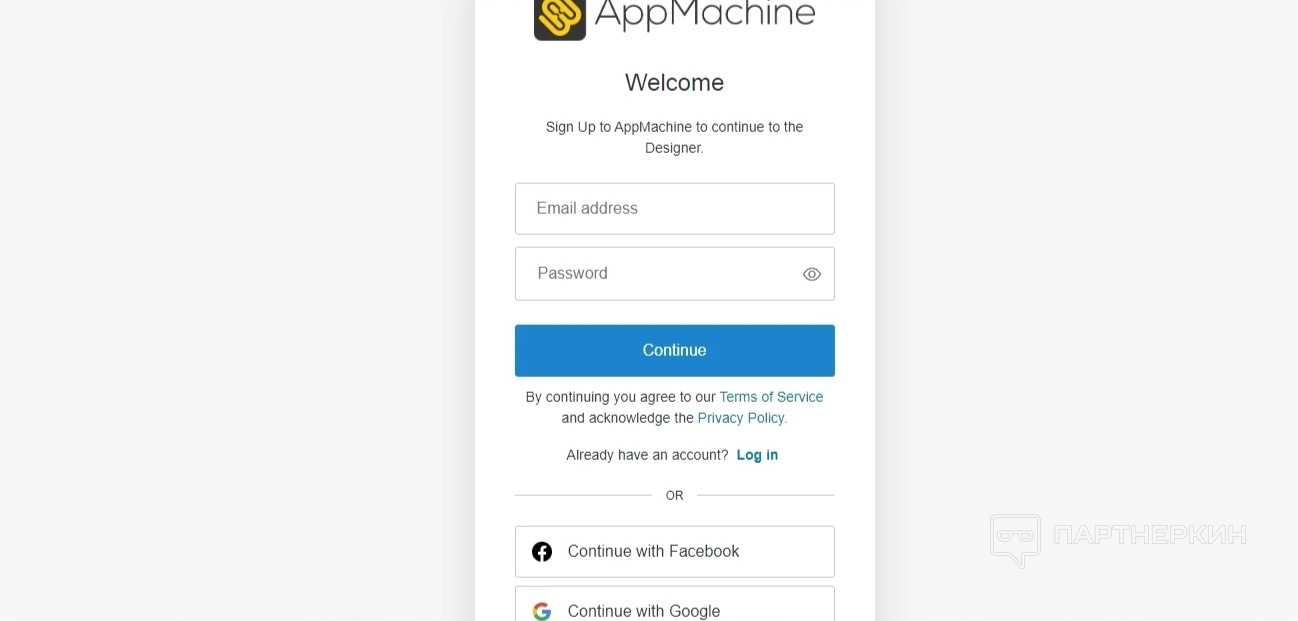Go to the Log in link
1298x621 pixels.
757,455
